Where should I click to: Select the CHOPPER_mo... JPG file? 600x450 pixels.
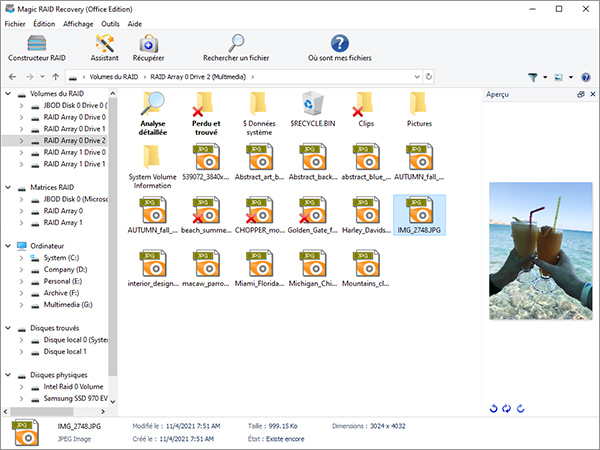pyautogui.click(x=259, y=215)
